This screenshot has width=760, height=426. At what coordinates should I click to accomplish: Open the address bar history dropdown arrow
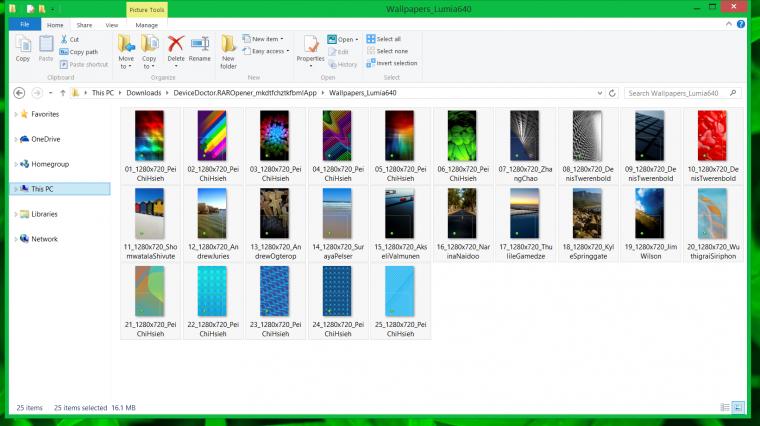(600, 93)
